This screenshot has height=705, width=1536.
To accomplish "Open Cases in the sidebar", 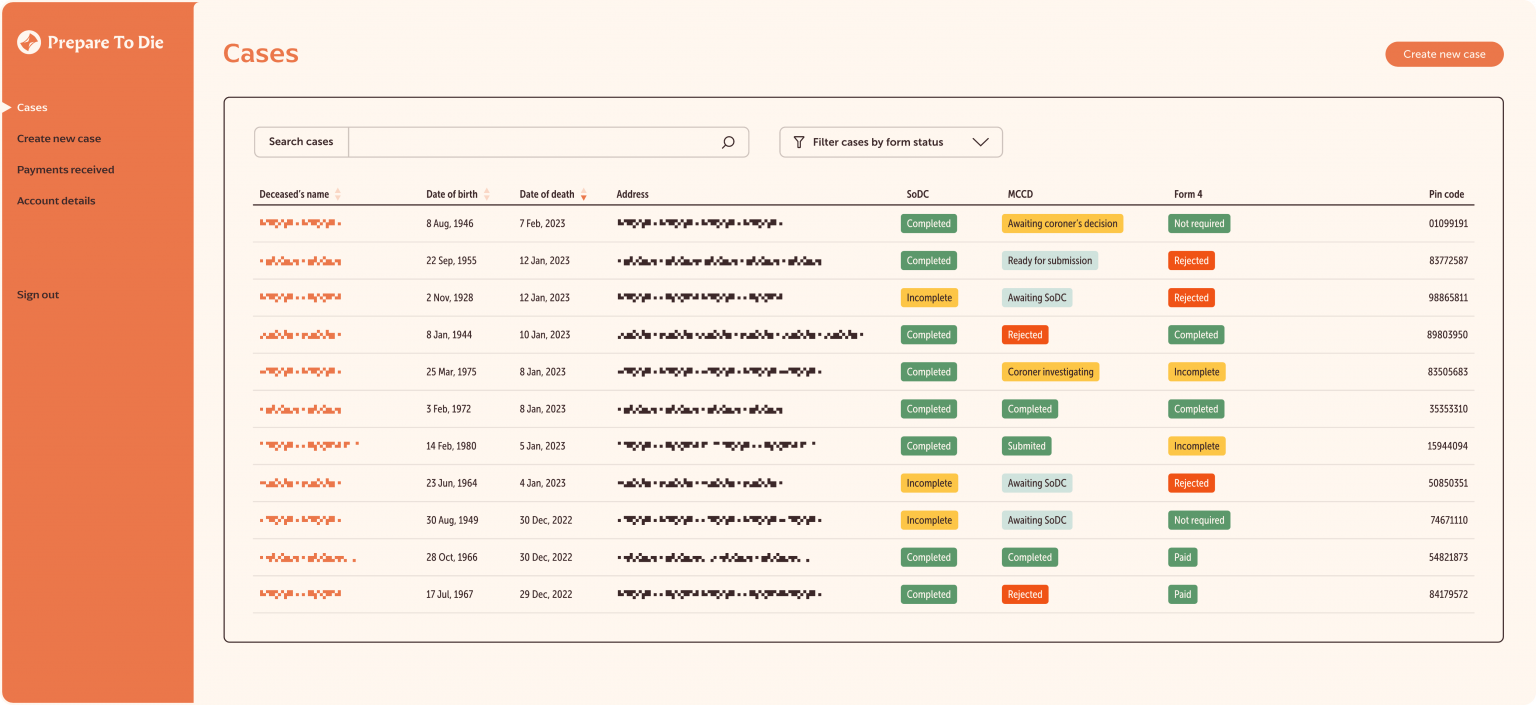I will pos(32,107).
